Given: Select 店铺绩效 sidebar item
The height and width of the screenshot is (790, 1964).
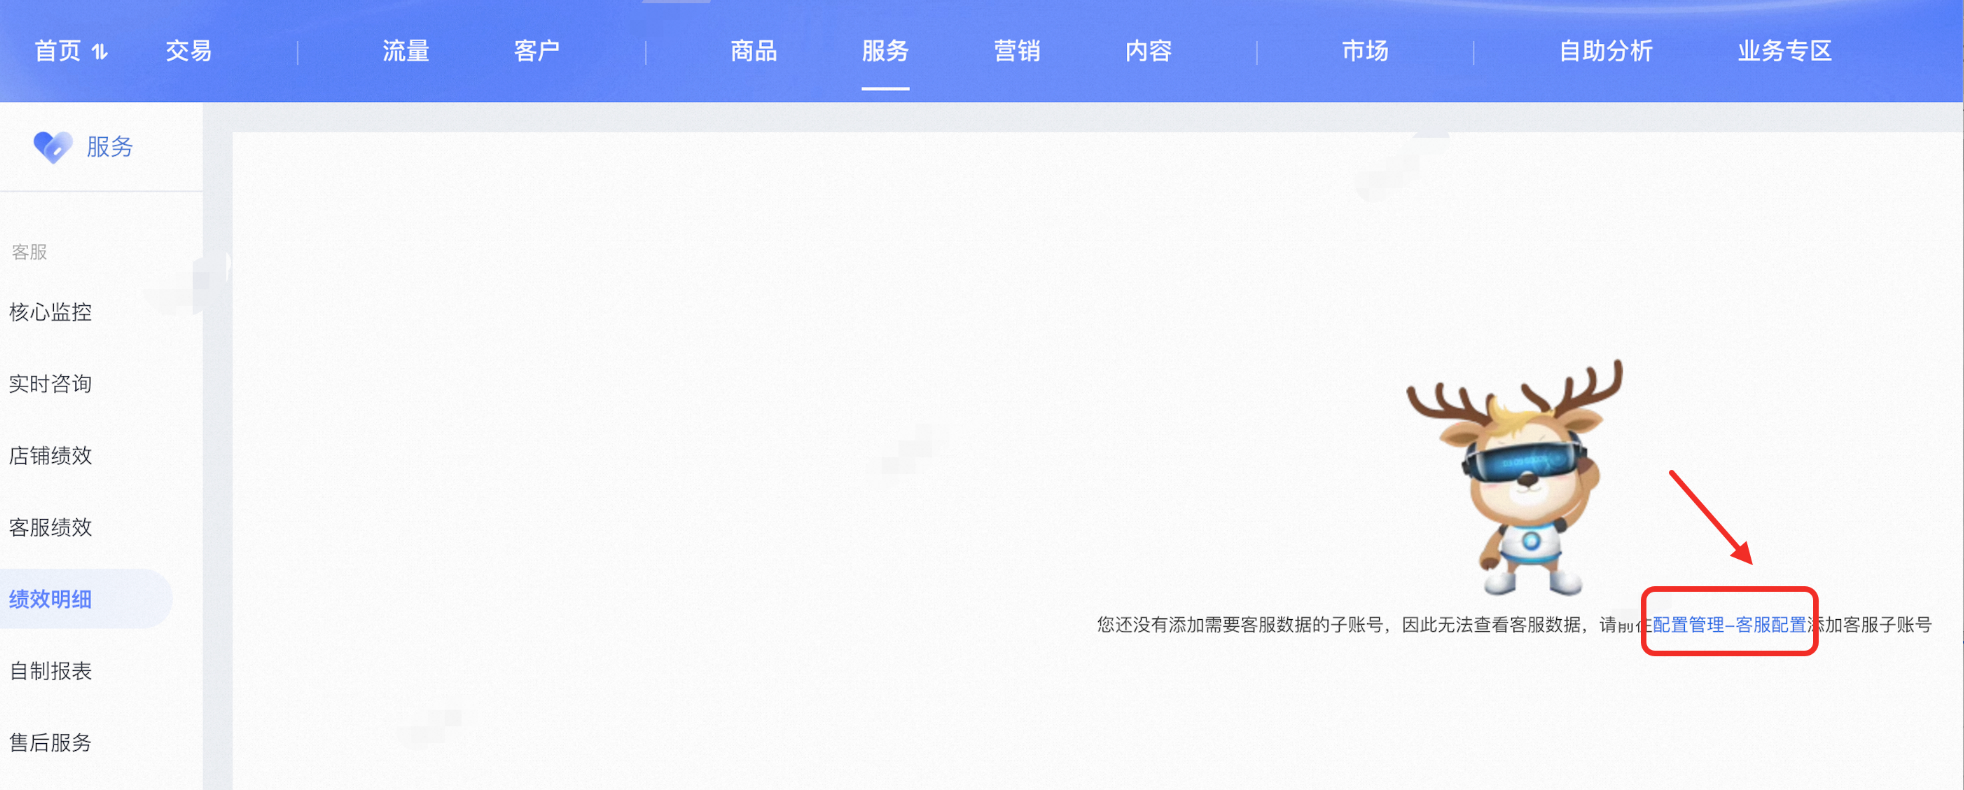Looking at the screenshot, I should pos(50,456).
